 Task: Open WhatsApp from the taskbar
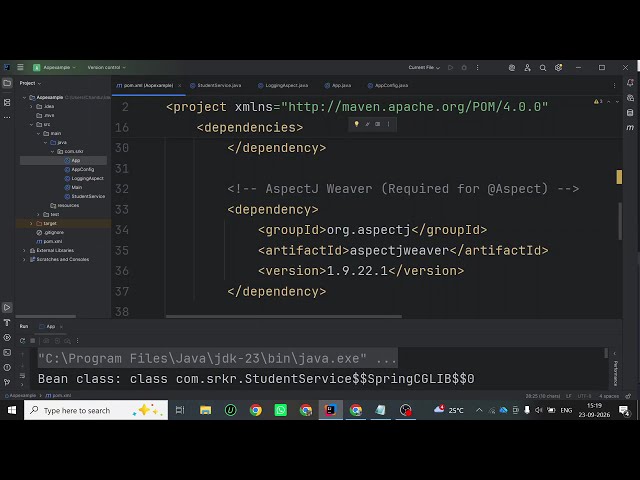281,410
